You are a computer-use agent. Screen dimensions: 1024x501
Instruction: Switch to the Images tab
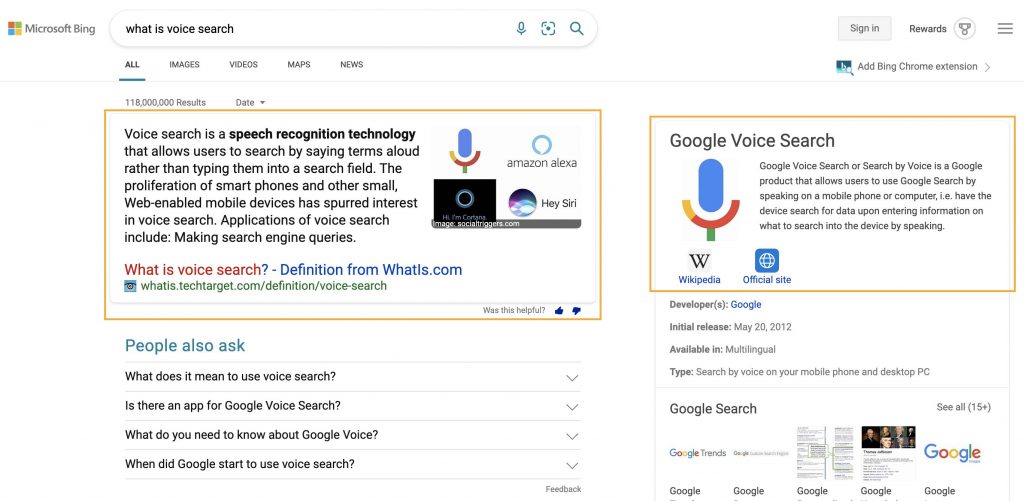pos(184,65)
